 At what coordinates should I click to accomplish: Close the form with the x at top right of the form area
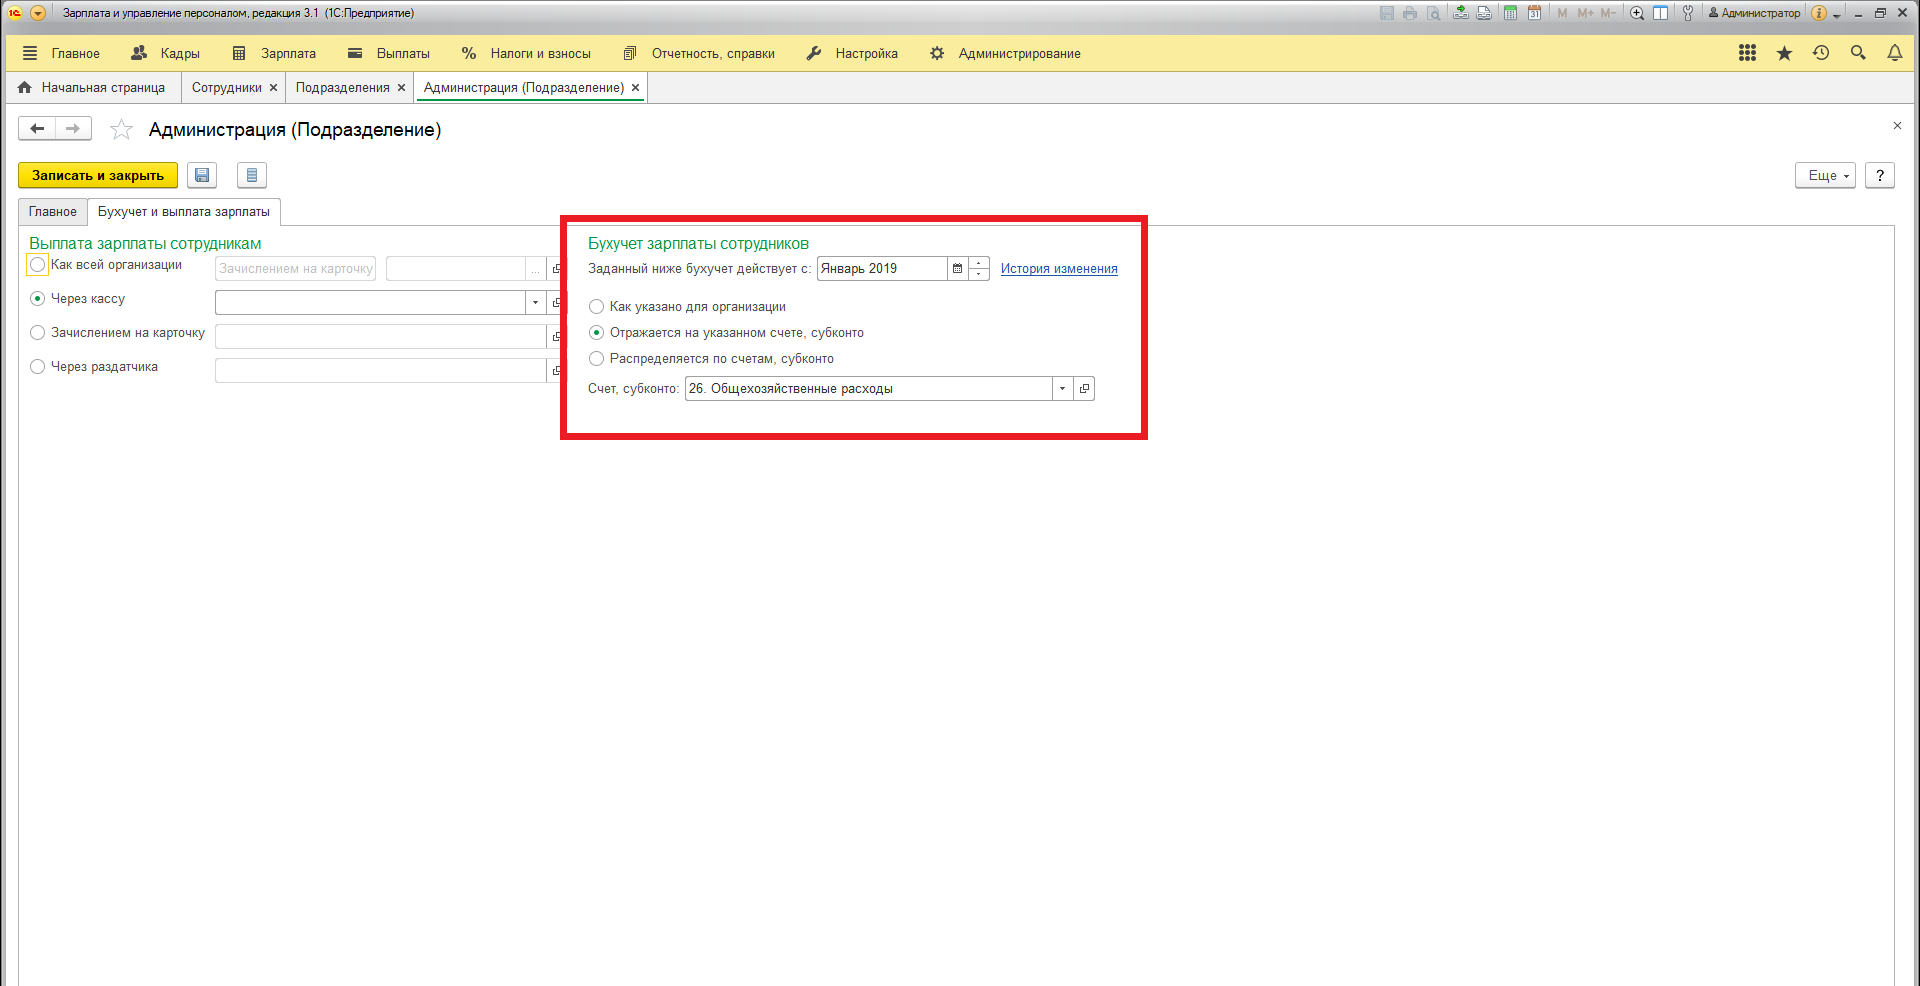tap(1897, 126)
